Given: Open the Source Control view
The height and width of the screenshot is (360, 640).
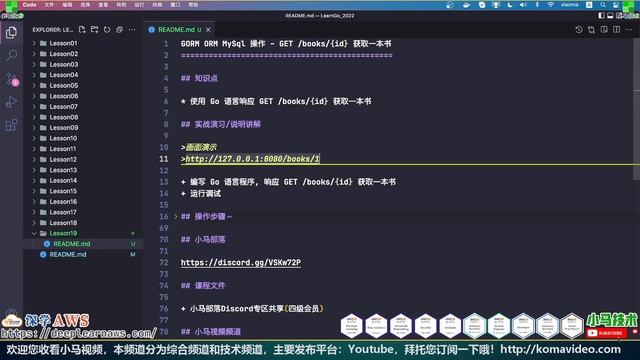Looking at the screenshot, I should 11,79.
